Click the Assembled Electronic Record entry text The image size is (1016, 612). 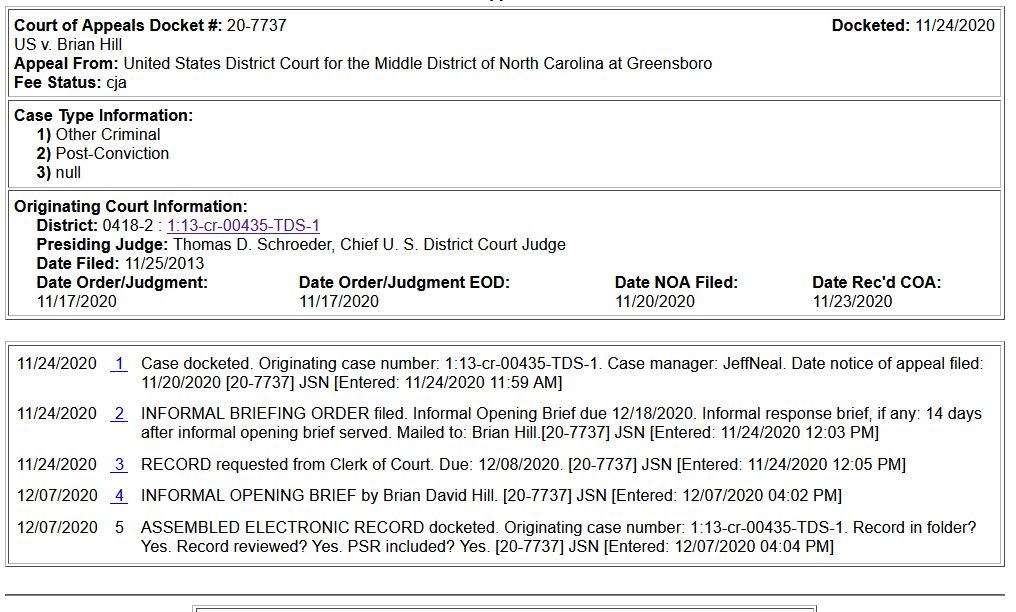[559, 537]
